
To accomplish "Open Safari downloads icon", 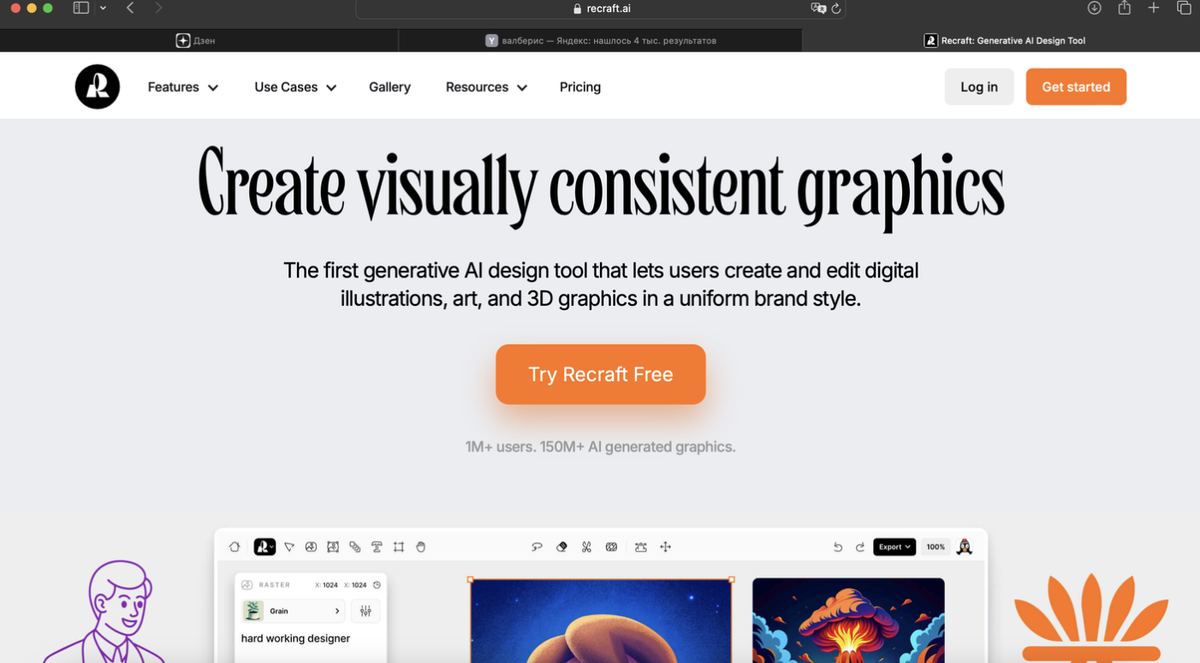I will [x=1094, y=8].
